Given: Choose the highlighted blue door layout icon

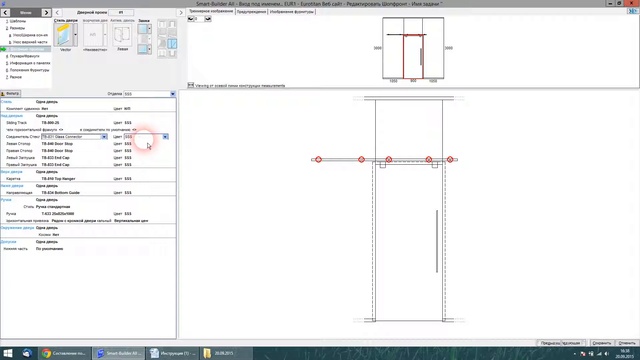Looking at the screenshot, I should tap(172, 43).
